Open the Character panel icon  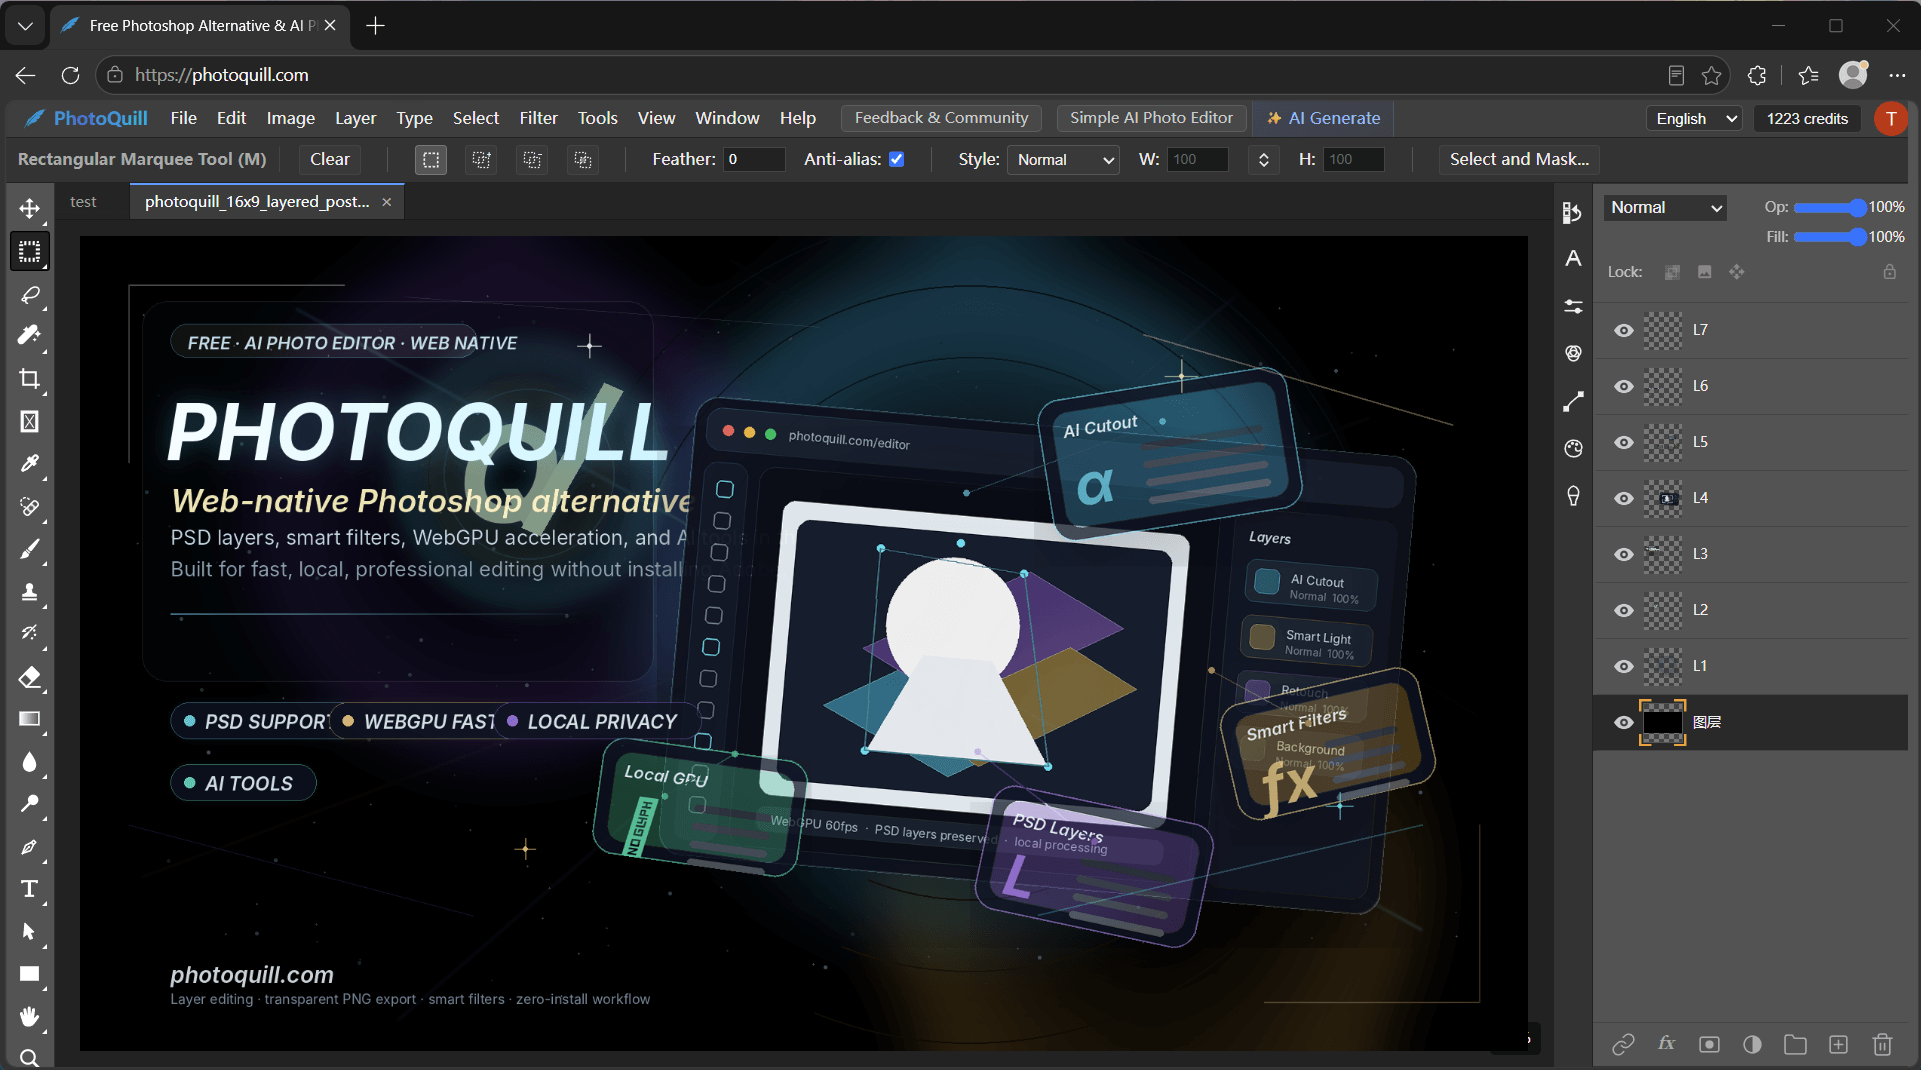click(x=1573, y=258)
